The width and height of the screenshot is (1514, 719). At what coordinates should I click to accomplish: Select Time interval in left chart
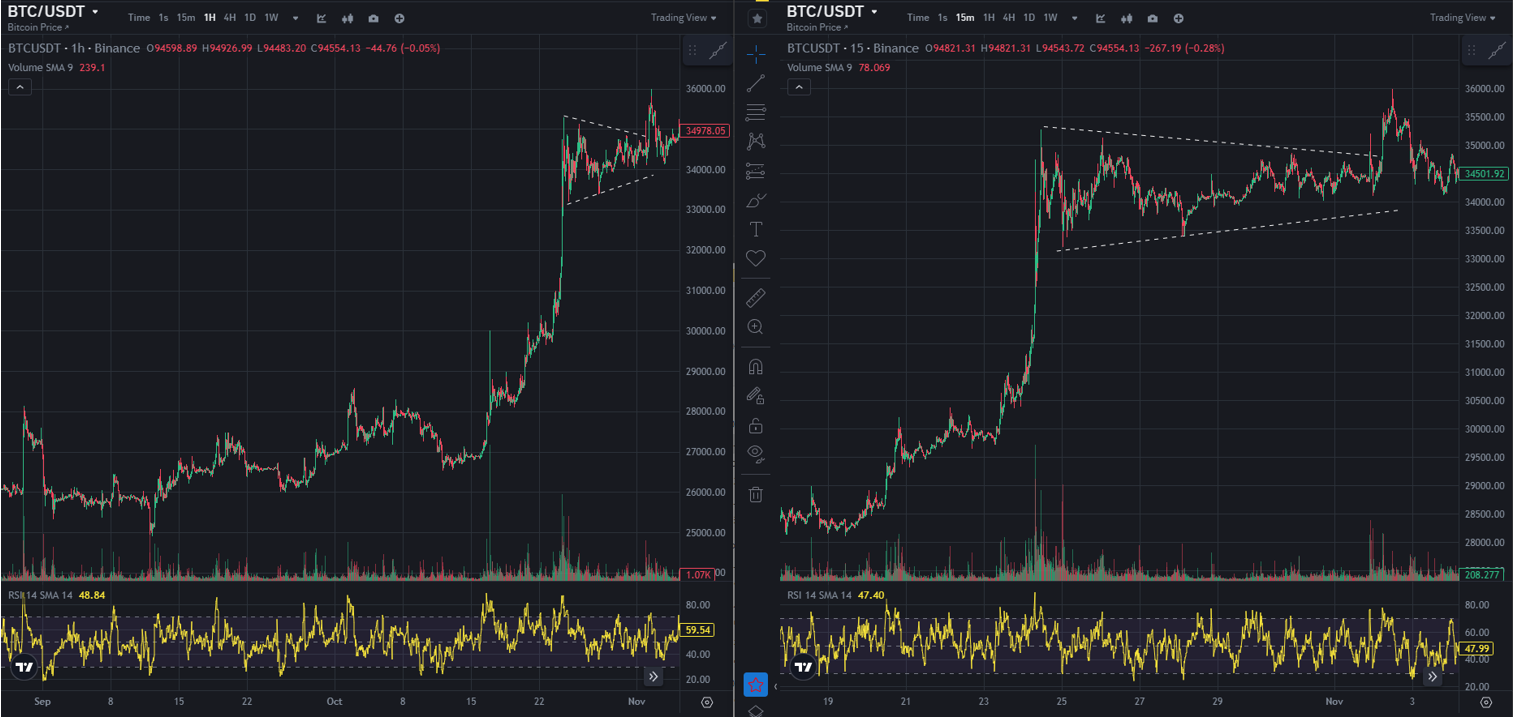[x=139, y=18]
